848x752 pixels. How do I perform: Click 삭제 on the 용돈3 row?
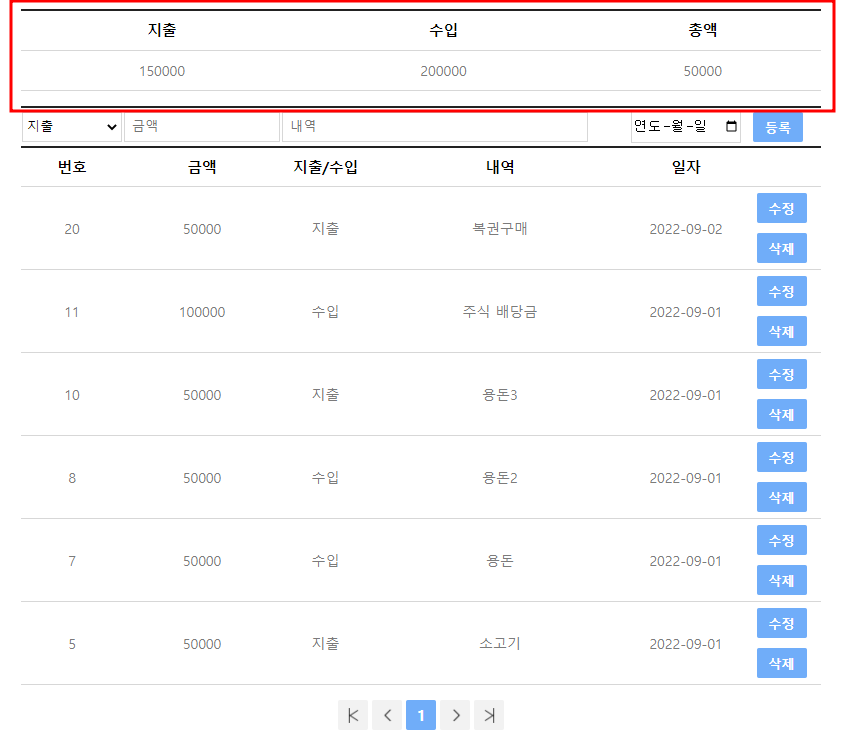[781, 414]
